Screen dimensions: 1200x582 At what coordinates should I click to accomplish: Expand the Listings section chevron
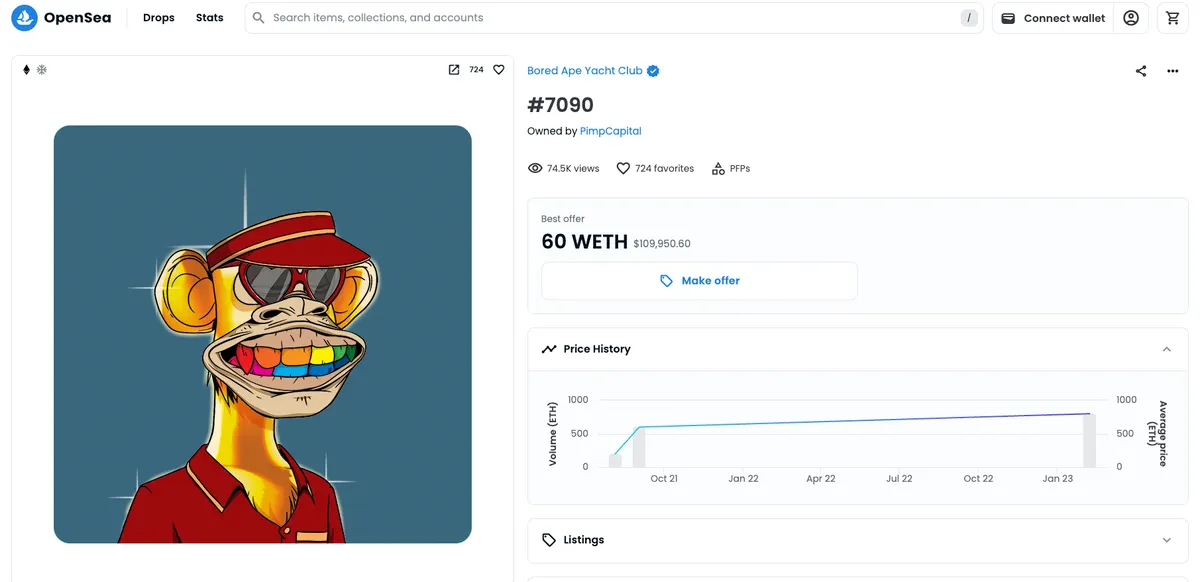[1166, 540]
